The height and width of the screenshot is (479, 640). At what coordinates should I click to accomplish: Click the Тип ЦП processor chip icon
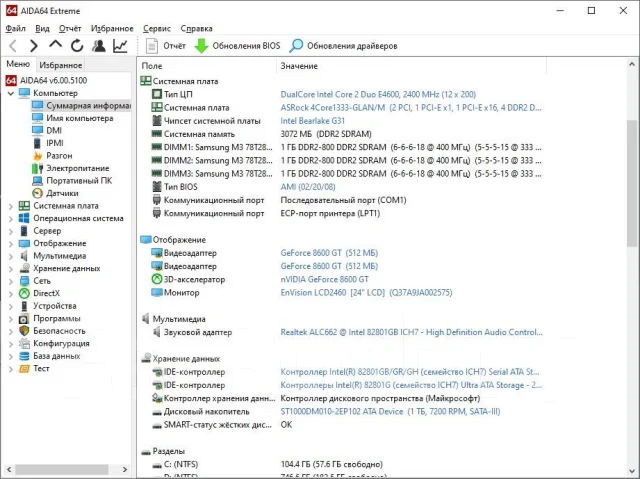157,94
